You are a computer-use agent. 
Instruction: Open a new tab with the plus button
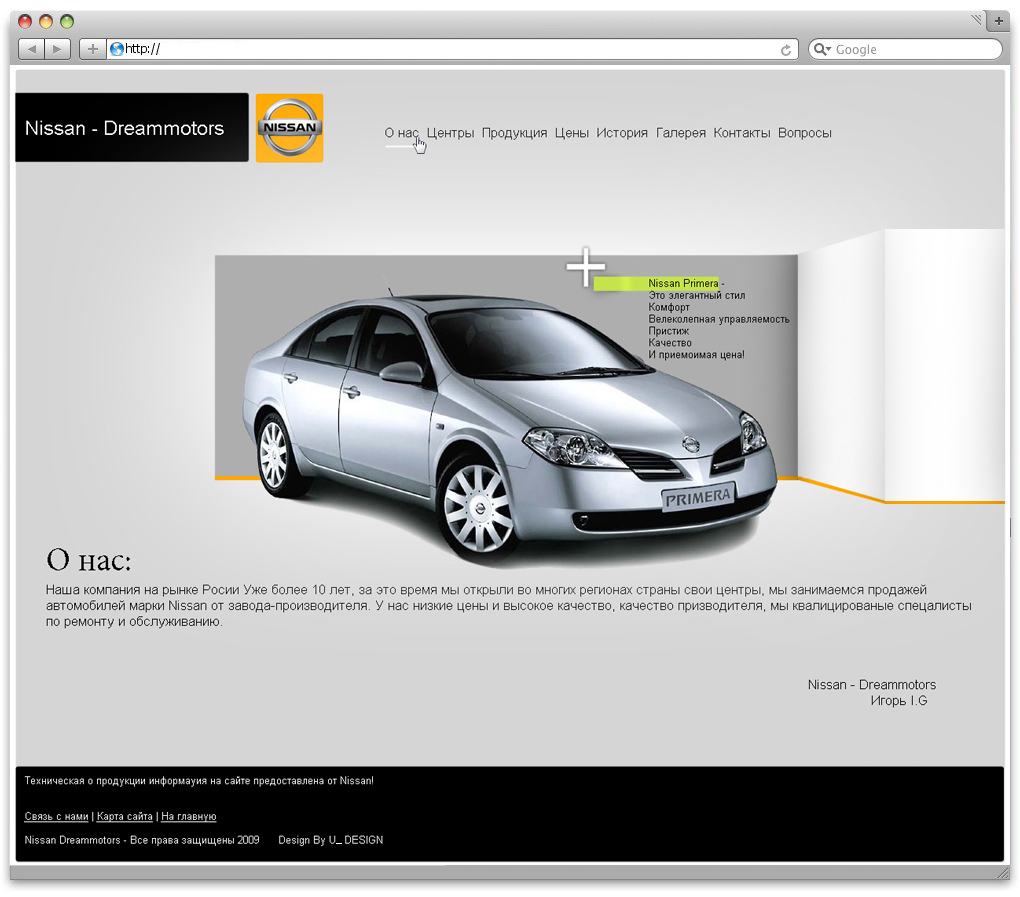point(997,21)
